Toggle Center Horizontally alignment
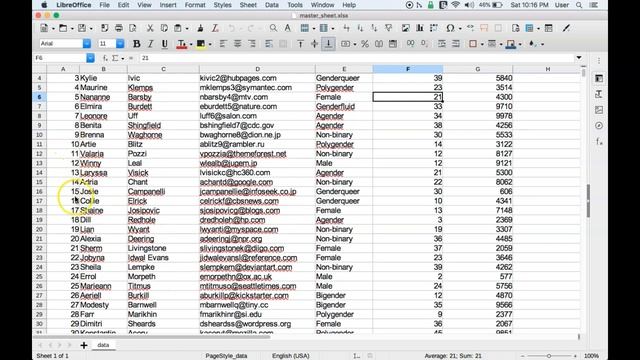The height and width of the screenshot is (360, 640). pyautogui.click(x=238, y=44)
